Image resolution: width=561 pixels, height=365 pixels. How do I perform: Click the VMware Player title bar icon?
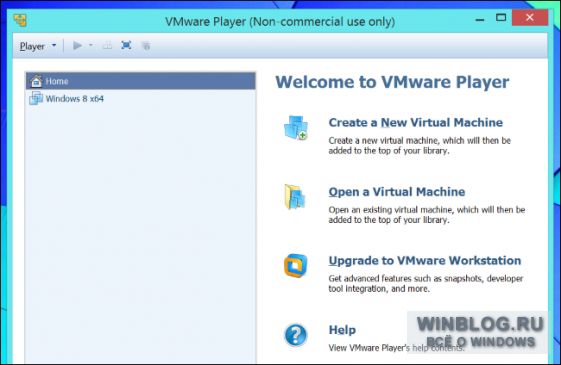click(20, 20)
